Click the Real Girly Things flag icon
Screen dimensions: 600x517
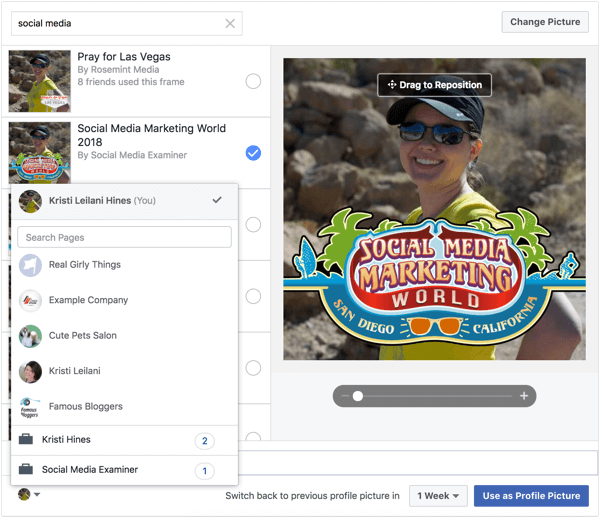[x=30, y=265]
